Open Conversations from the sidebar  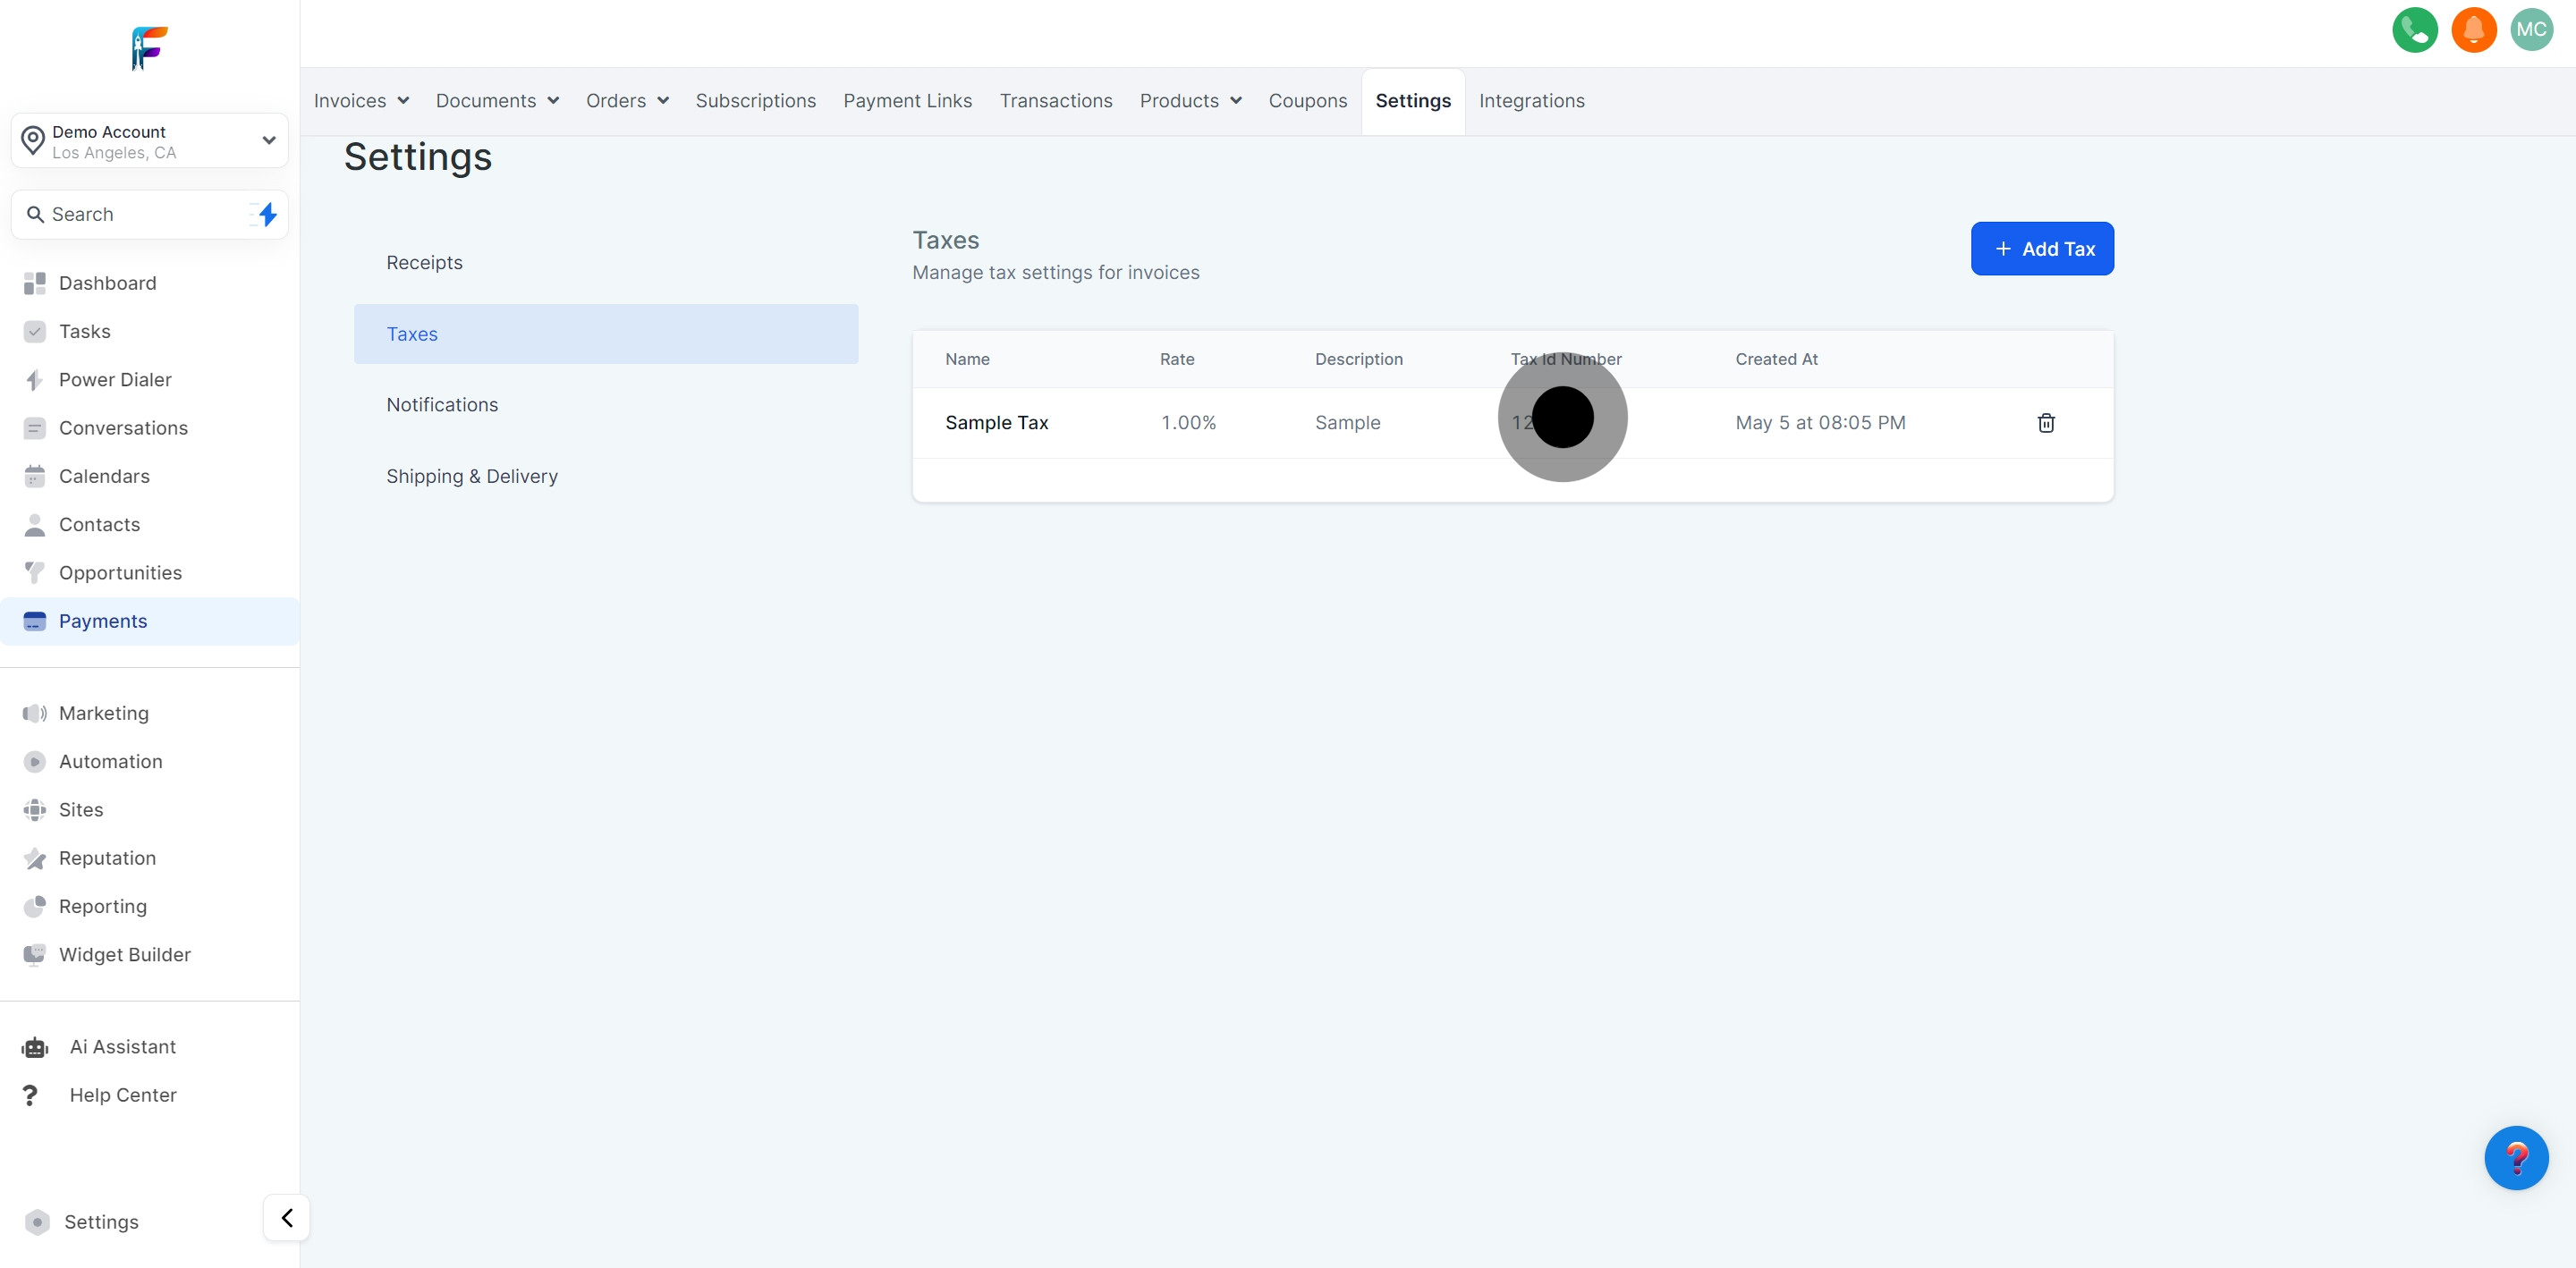(123, 428)
